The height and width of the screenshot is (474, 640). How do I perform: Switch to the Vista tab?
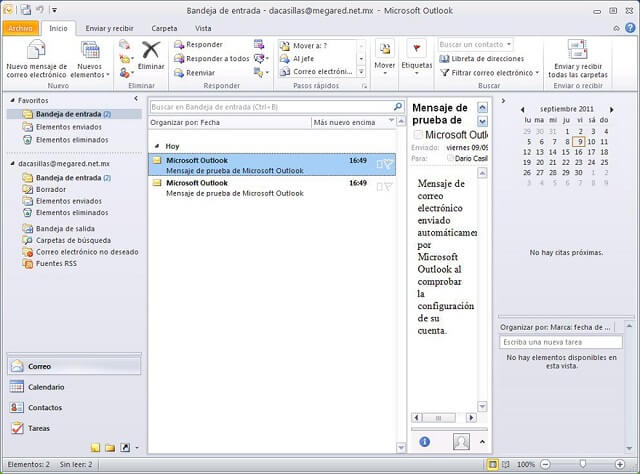(x=203, y=28)
